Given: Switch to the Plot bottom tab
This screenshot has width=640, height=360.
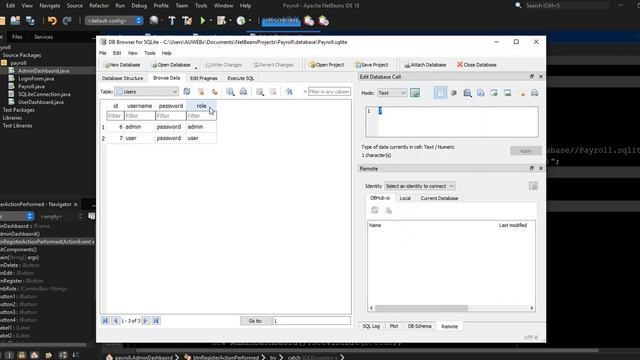Looking at the screenshot, I should (x=393, y=326).
